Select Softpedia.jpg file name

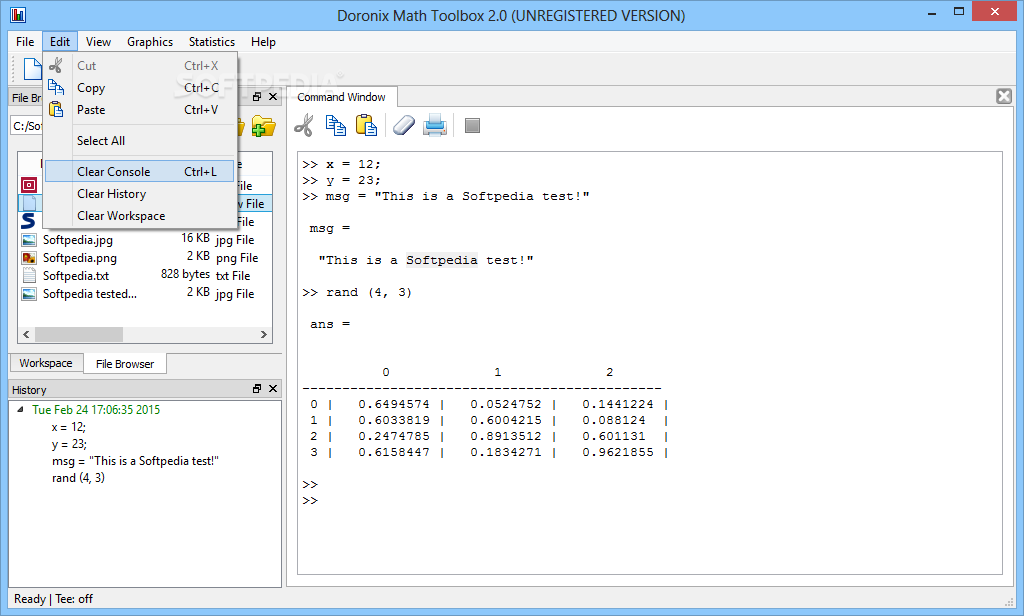[x=78, y=240]
